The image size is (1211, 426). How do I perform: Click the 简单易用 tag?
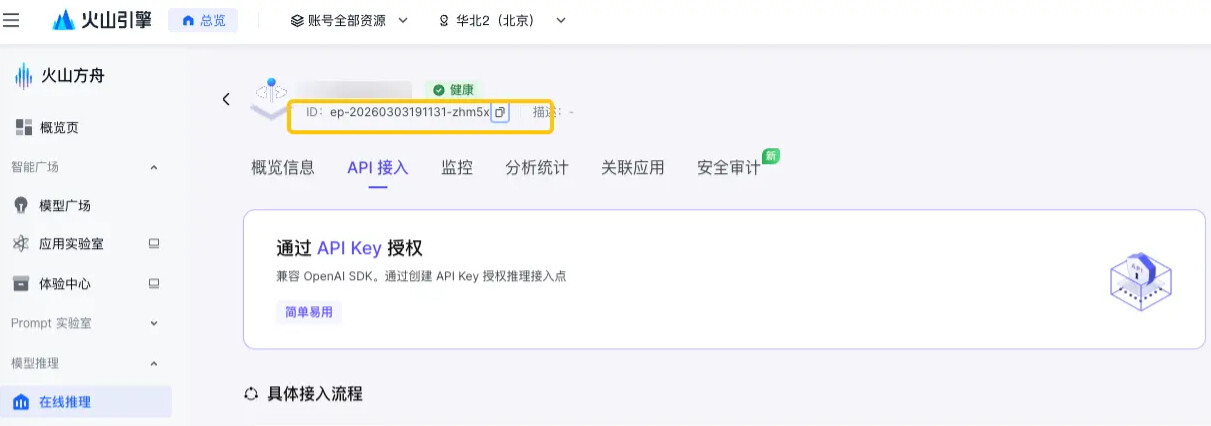pyautogui.click(x=309, y=312)
